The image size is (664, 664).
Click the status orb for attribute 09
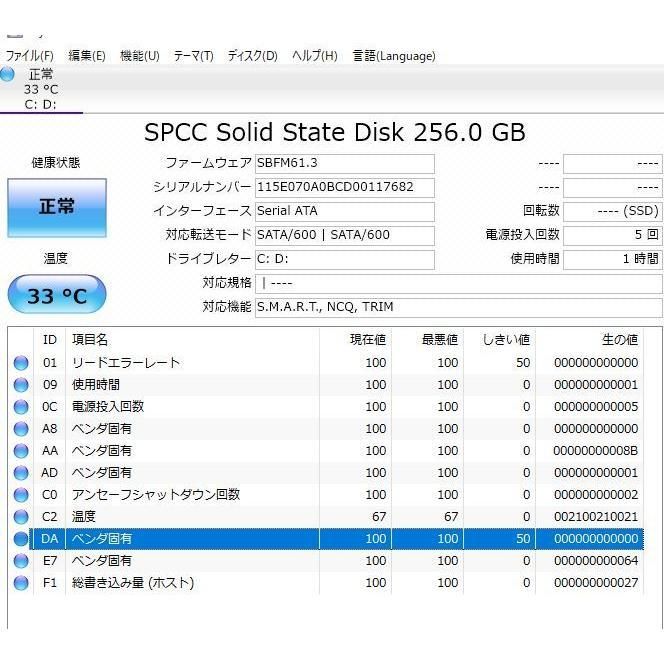point(21,385)
